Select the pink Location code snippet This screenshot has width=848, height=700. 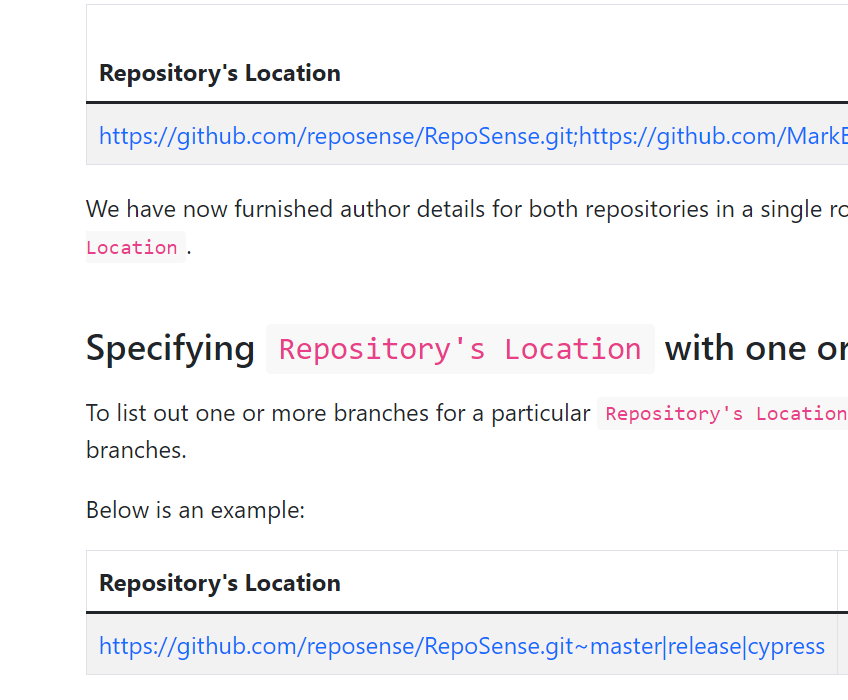134,247
